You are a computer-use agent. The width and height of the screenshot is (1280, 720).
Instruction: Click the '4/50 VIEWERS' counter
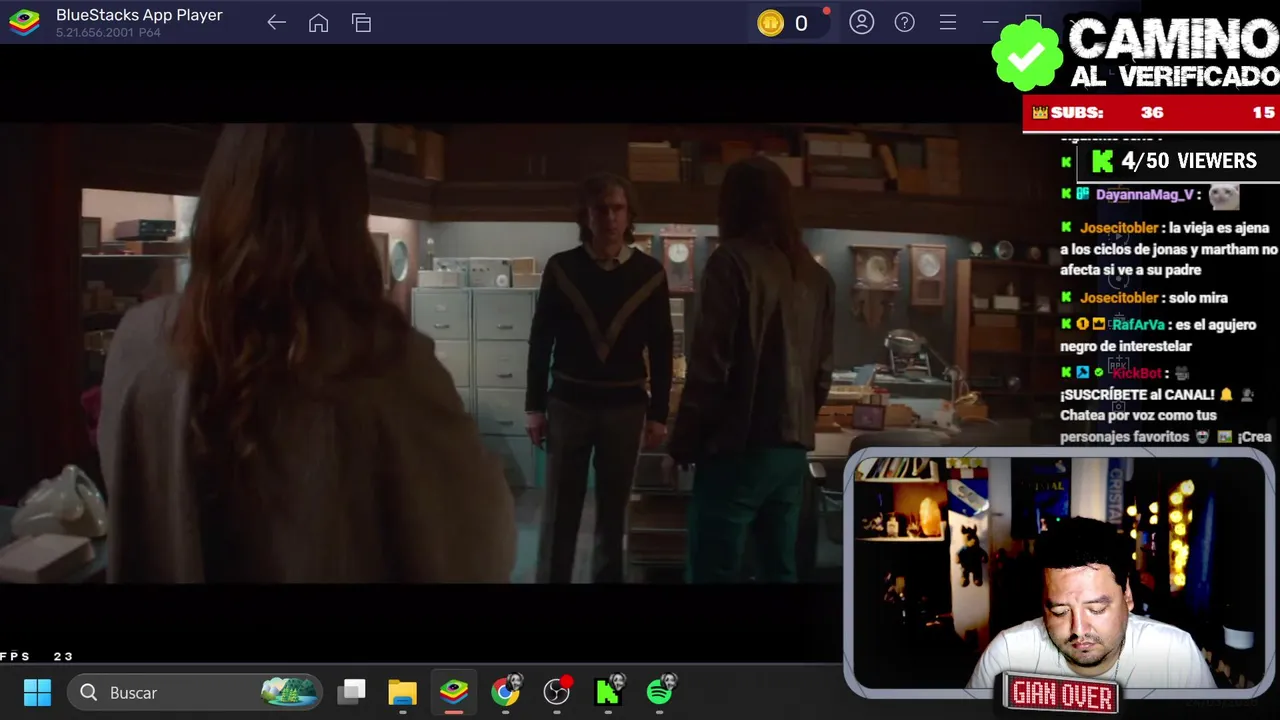tap(1176, 161)
